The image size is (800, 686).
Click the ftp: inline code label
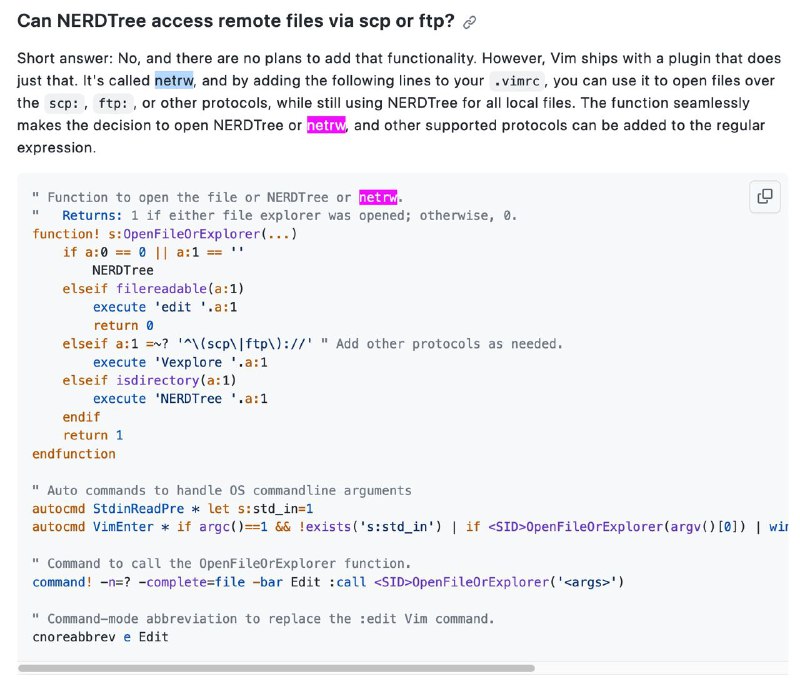tap(113, 104)
